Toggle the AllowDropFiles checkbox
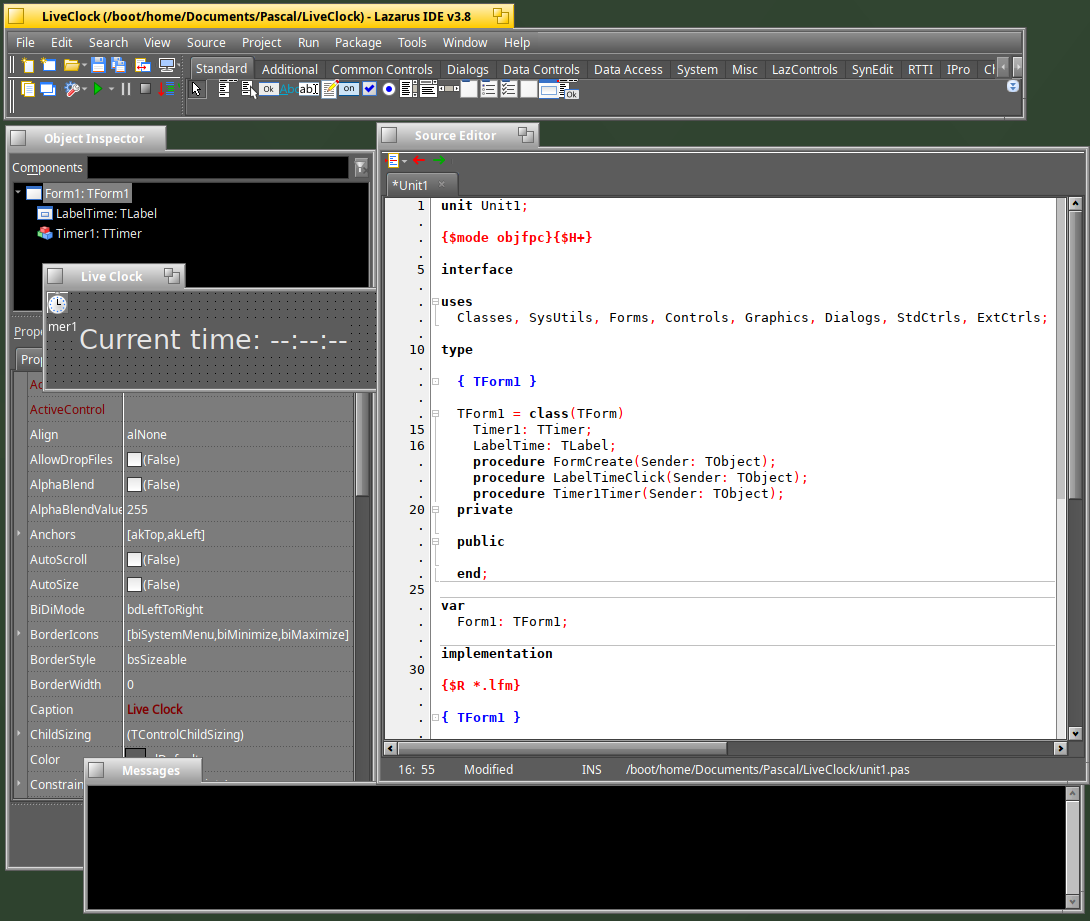The height and width of the screenshot is (921, 1090). click(x=134, y=459)
